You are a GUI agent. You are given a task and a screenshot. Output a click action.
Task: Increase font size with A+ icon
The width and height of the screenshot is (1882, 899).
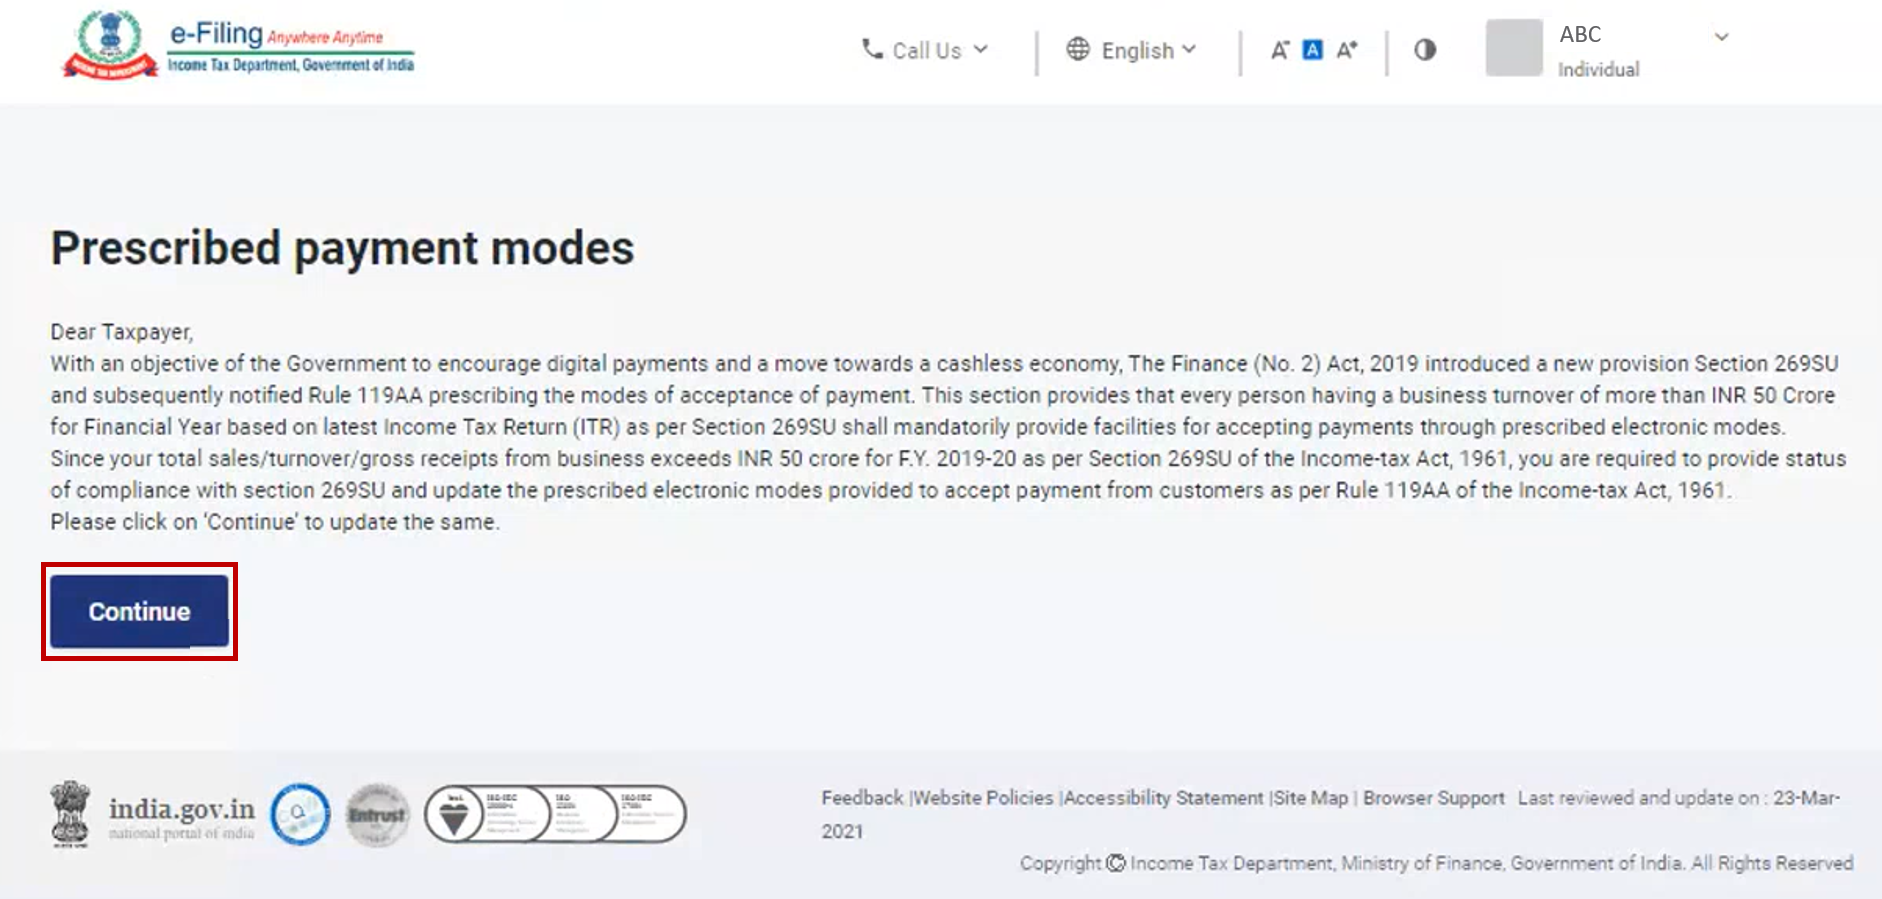1347,50
